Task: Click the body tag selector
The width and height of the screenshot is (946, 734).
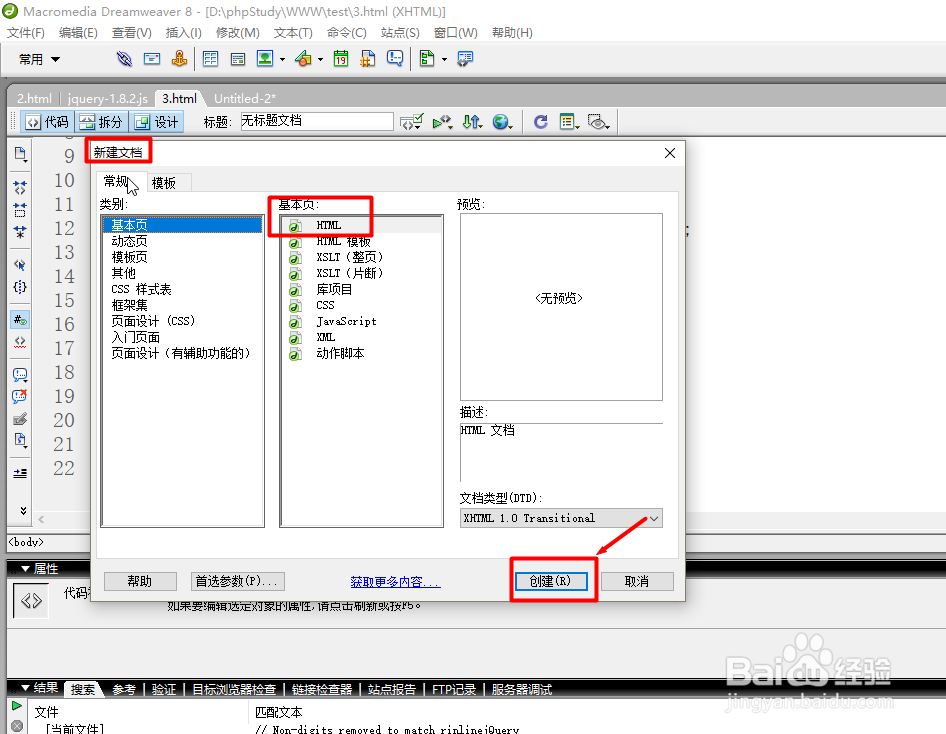Action: pyautogui.click(x=26, y=542)
